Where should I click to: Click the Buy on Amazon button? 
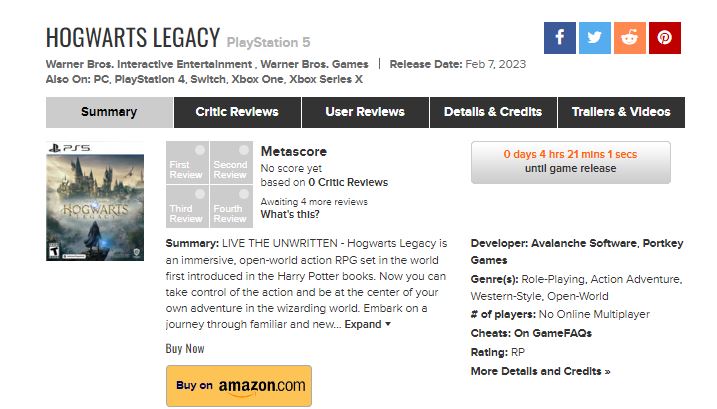(238, 385)
